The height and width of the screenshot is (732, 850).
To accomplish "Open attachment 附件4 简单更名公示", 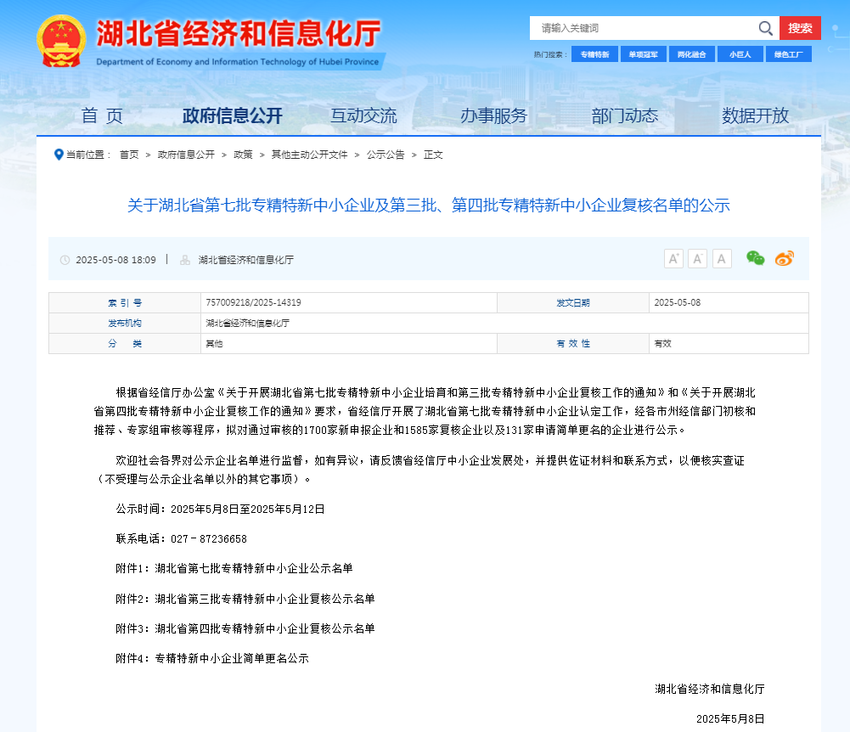I will [x=231, y=659].
